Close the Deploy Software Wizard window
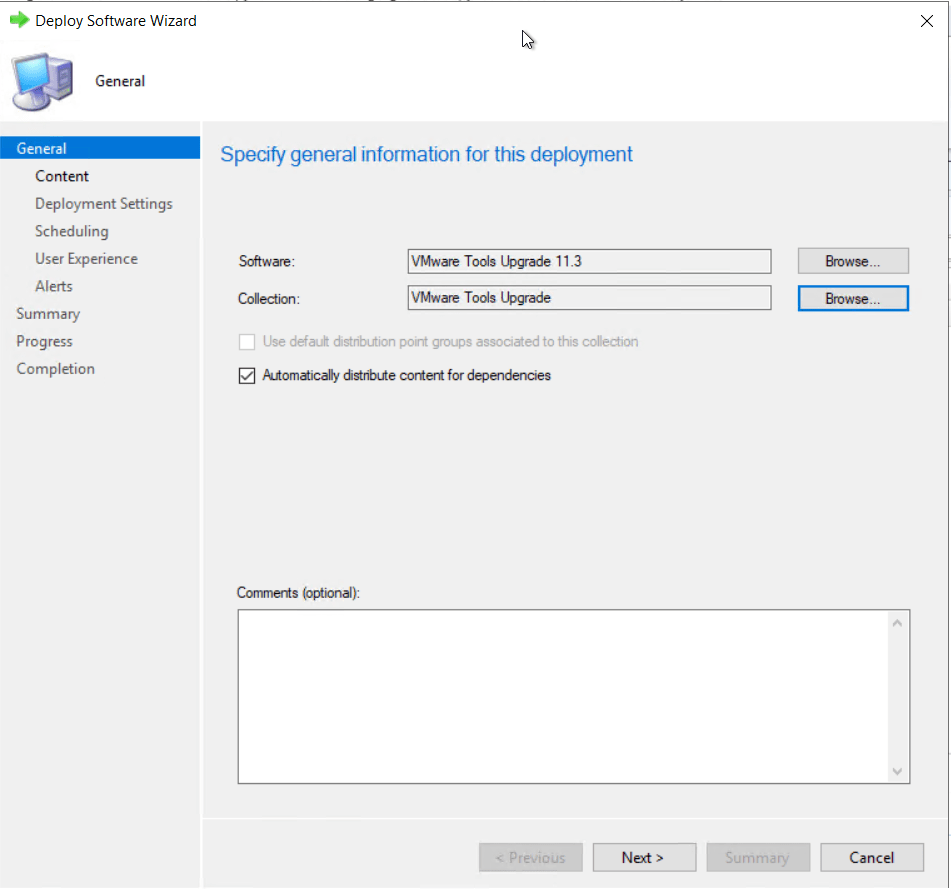The width and height of the screenshot is (951, 889). 926,21
